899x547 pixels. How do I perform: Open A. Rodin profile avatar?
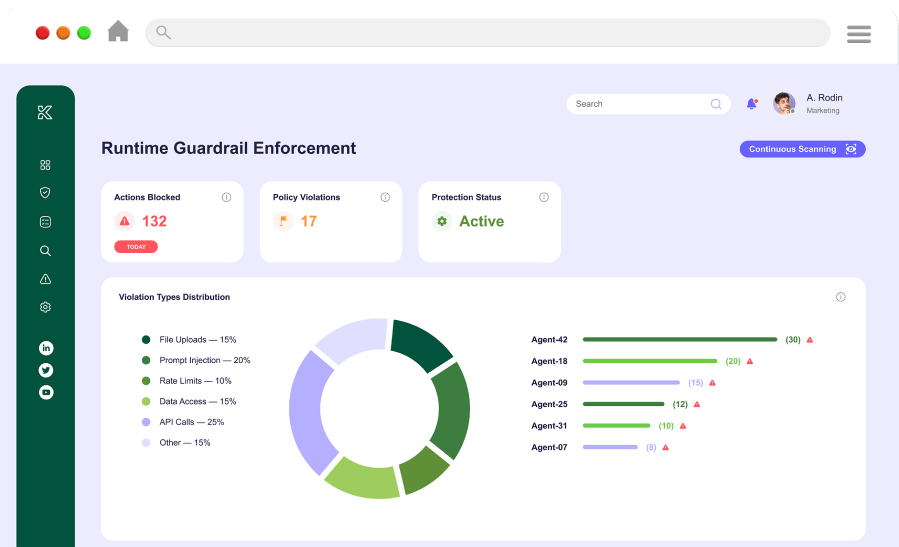pyautogui.click(x=784, y=103)
